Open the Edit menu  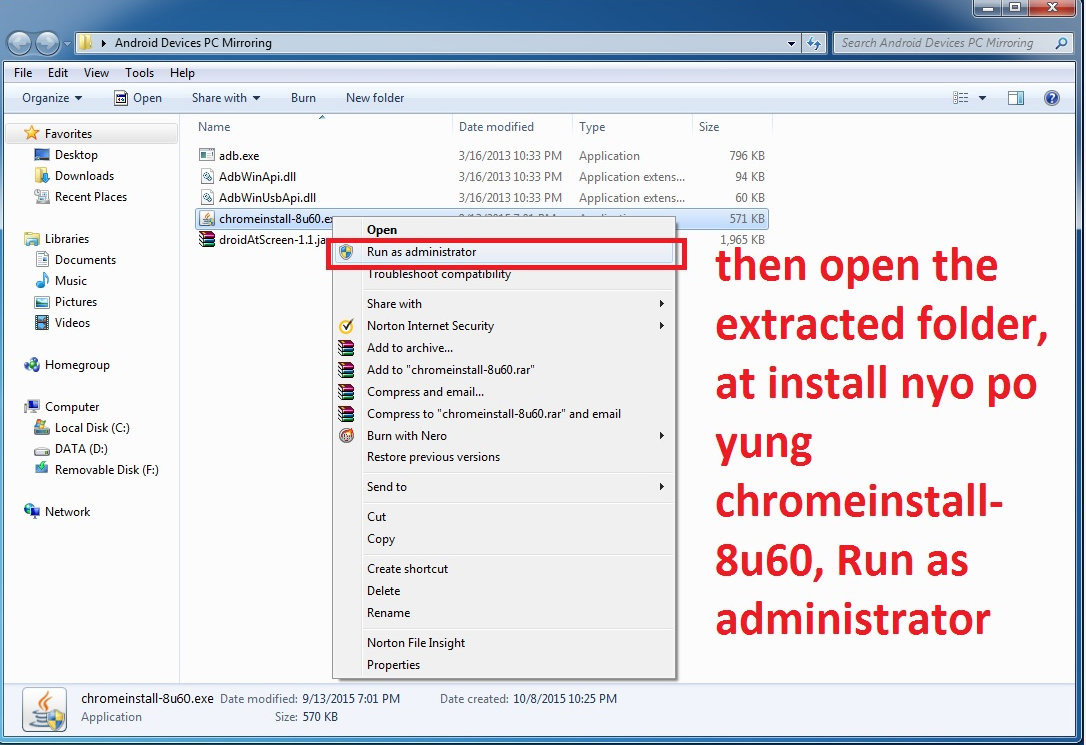57,73
